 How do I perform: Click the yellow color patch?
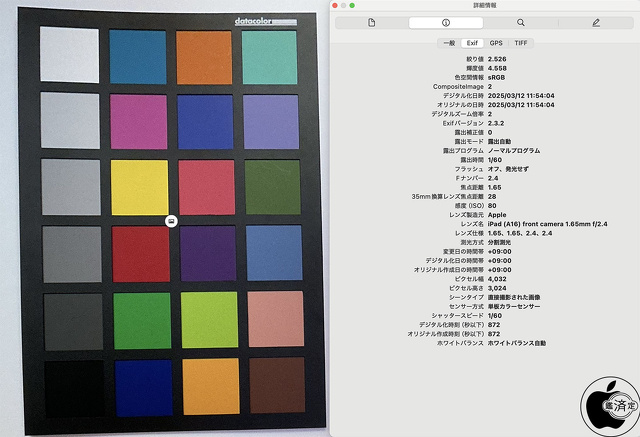139,187
